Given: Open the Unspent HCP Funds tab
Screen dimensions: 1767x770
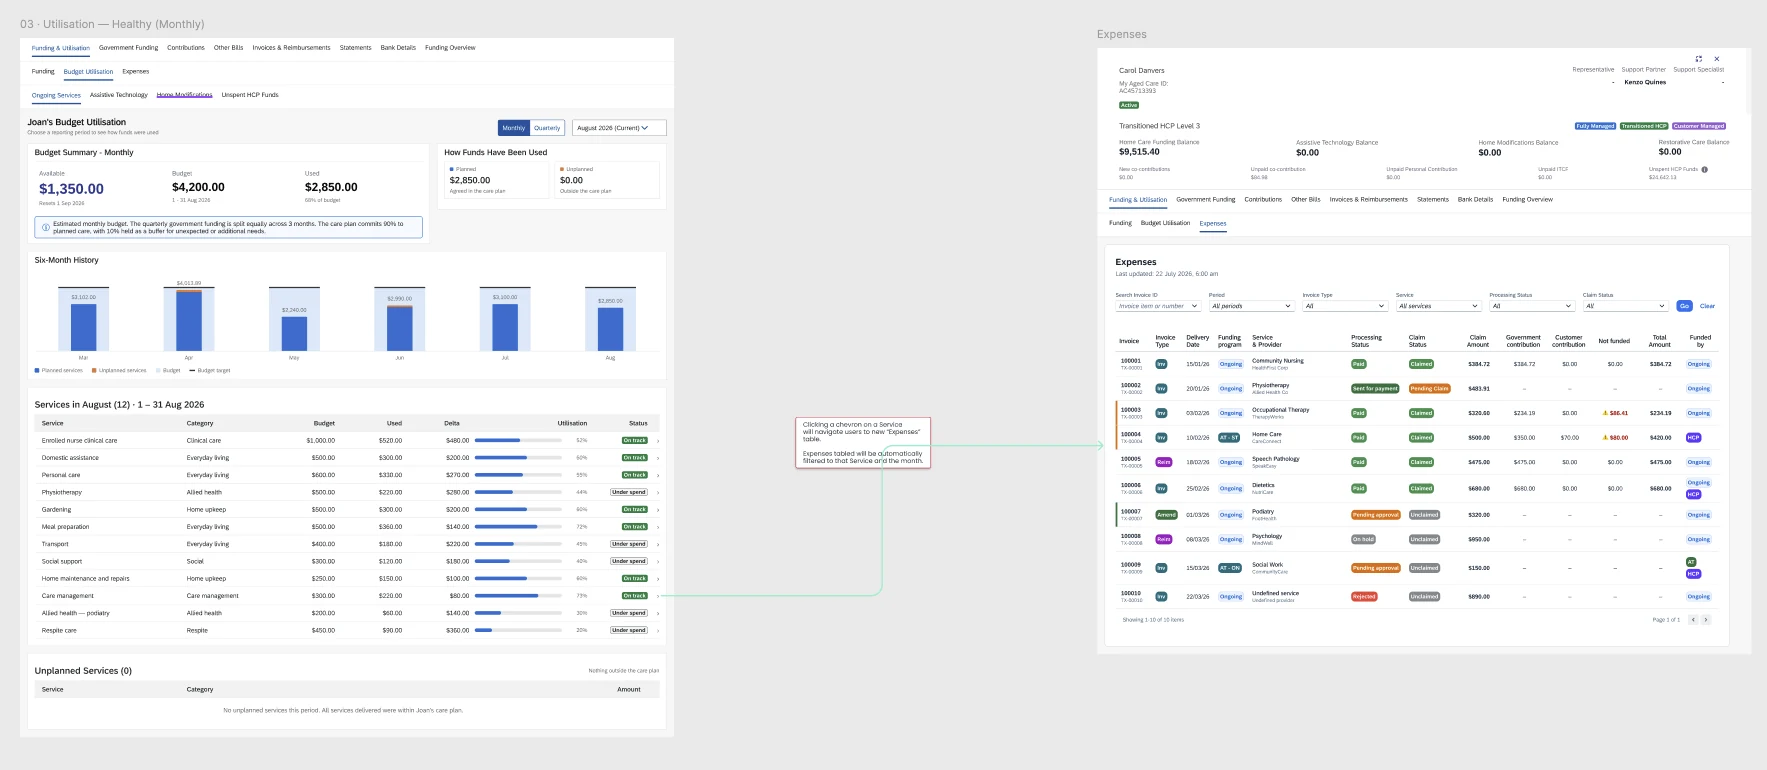Looking at the screenshot, I should pyautogui.click(x=250, y=95).
